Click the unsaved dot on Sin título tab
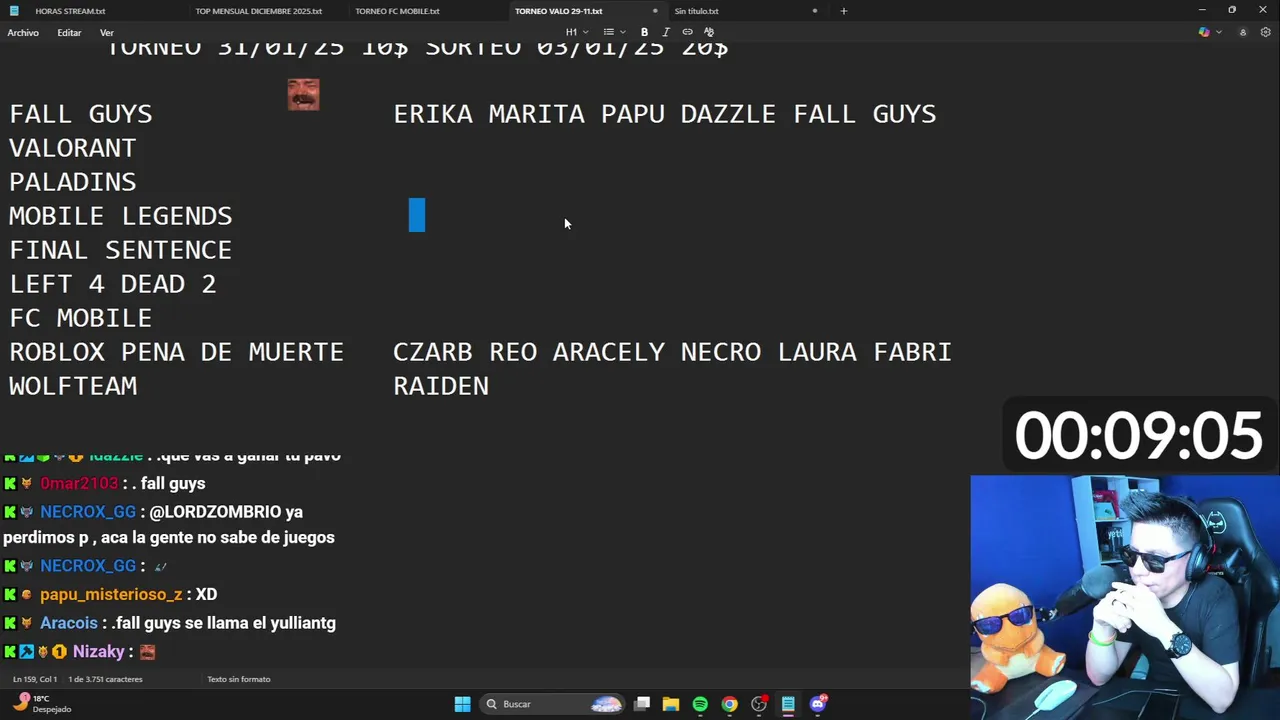Screen dimensions: 1280x720 click(815, 11)
